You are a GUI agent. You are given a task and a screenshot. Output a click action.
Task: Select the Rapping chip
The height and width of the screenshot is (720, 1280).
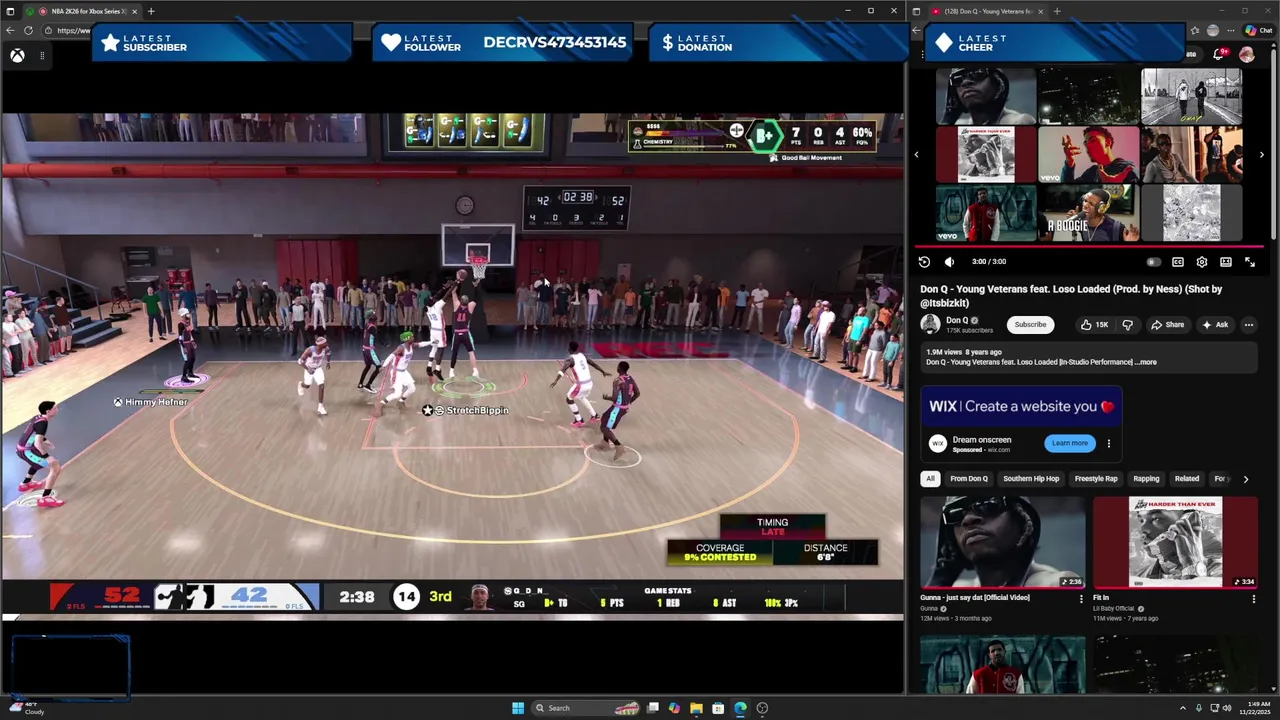pyautogui.click(x=1146, y=478)
